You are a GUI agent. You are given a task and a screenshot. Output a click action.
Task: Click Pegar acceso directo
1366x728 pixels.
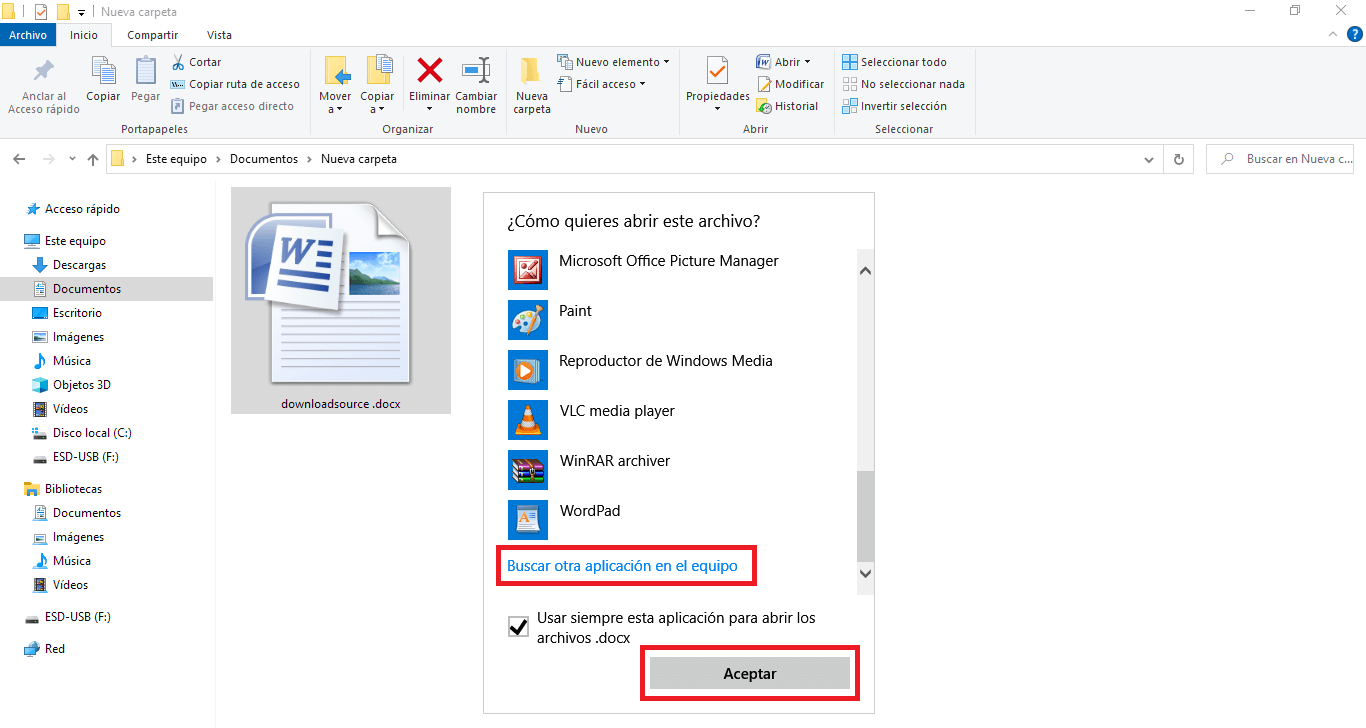(233, 106)
